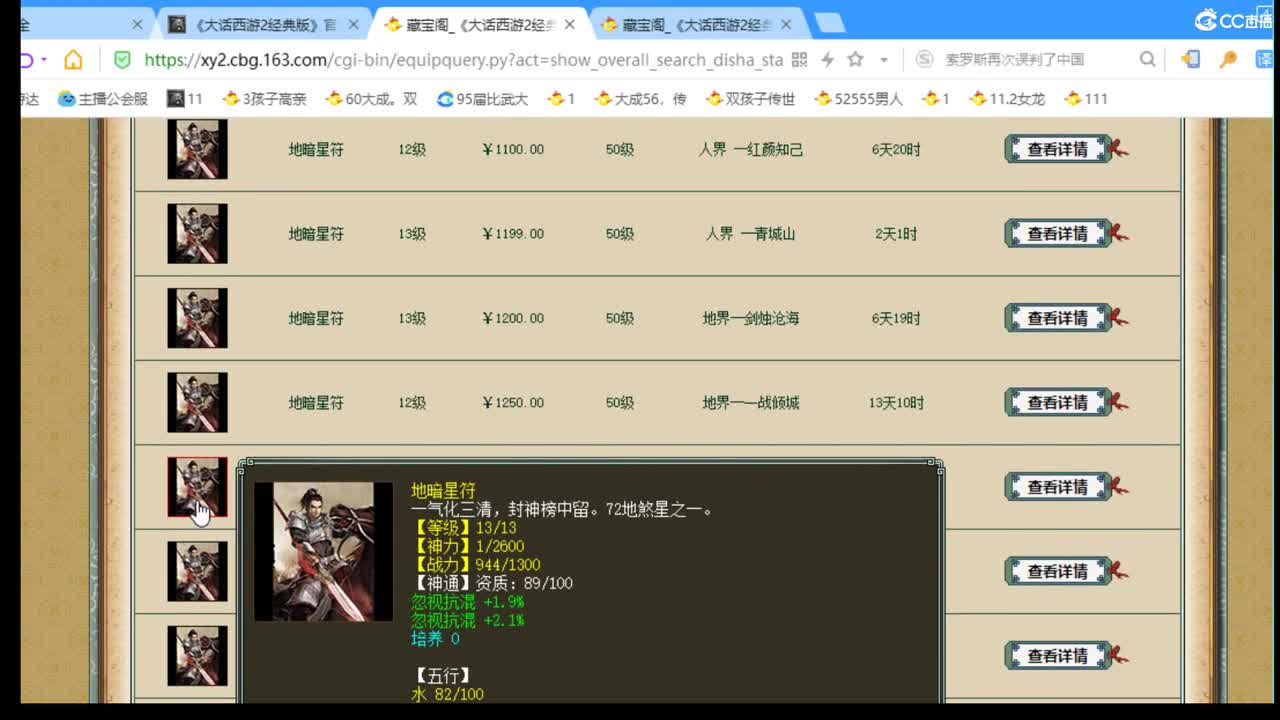Click the item thumbnail for ￥1100.00 row
The image size is (1280, 720).
pyautogui.click(x=197, y=149)
